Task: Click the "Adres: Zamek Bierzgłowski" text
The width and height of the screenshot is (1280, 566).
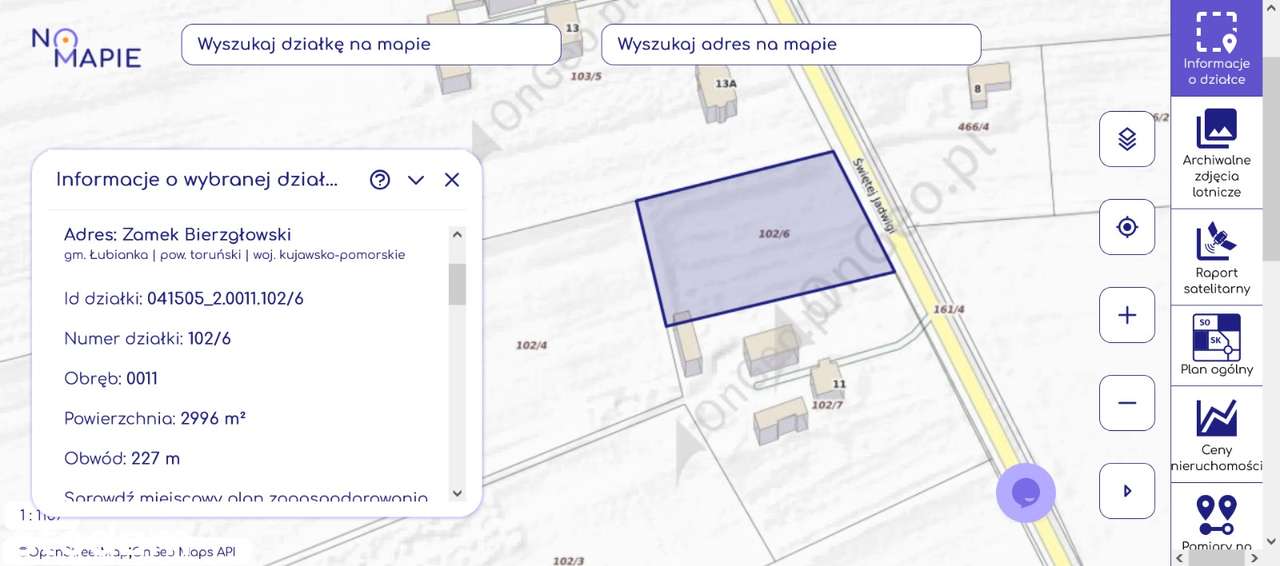Action: click(177, 235)
